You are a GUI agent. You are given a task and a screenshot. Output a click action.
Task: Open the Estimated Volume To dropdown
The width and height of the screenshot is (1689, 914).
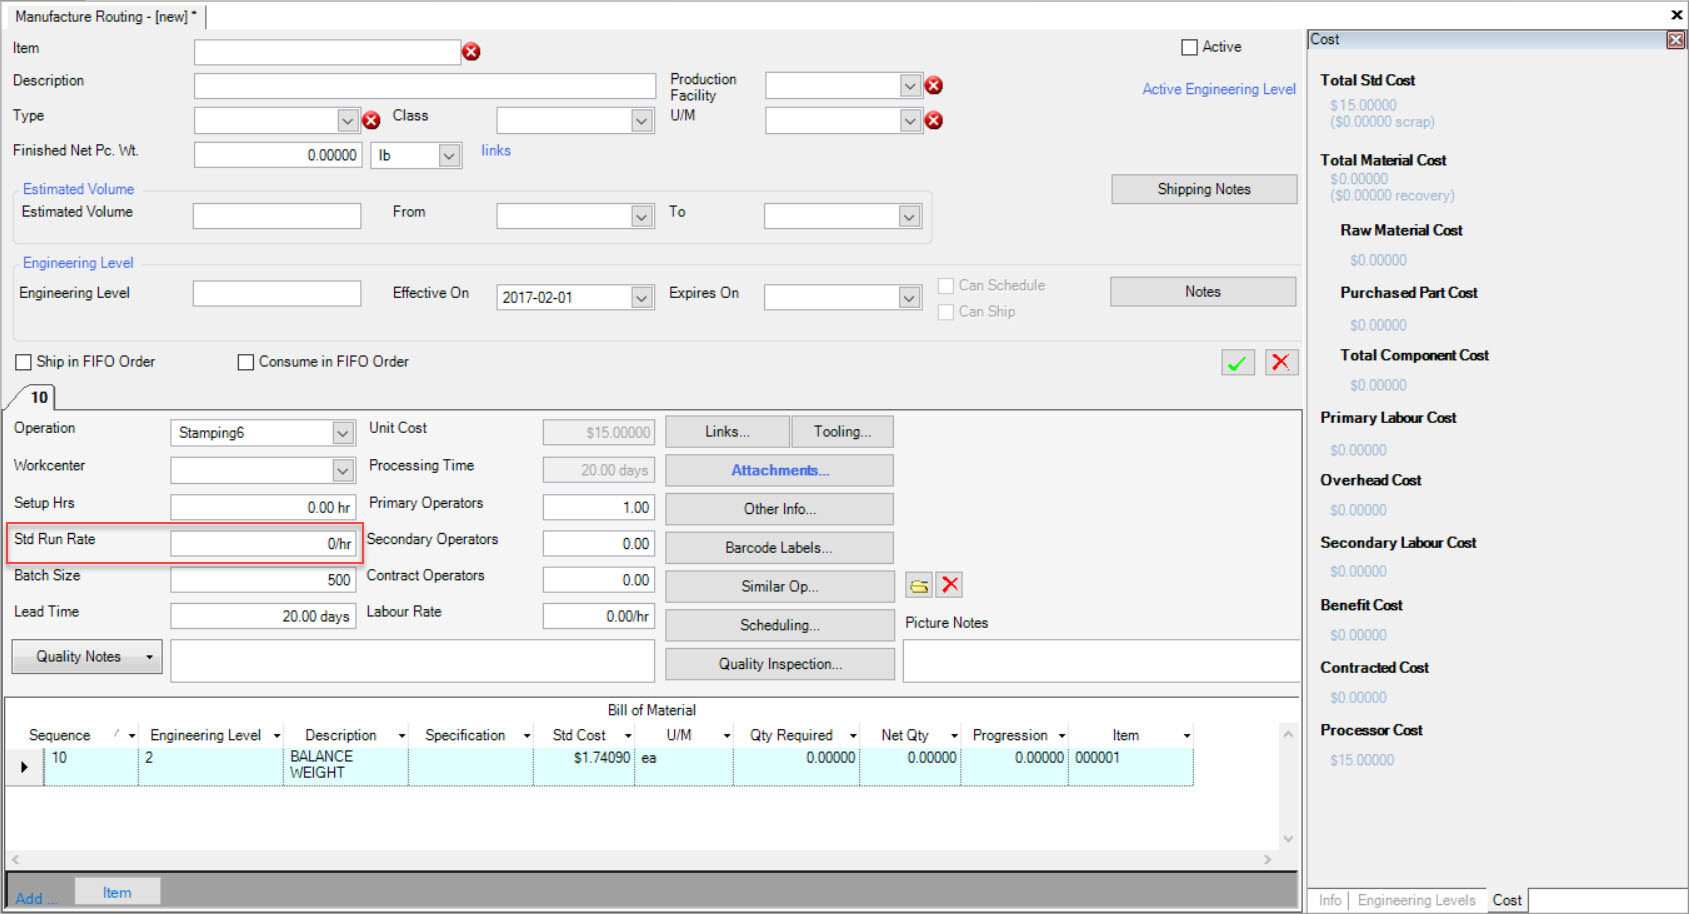pos(909,216)
